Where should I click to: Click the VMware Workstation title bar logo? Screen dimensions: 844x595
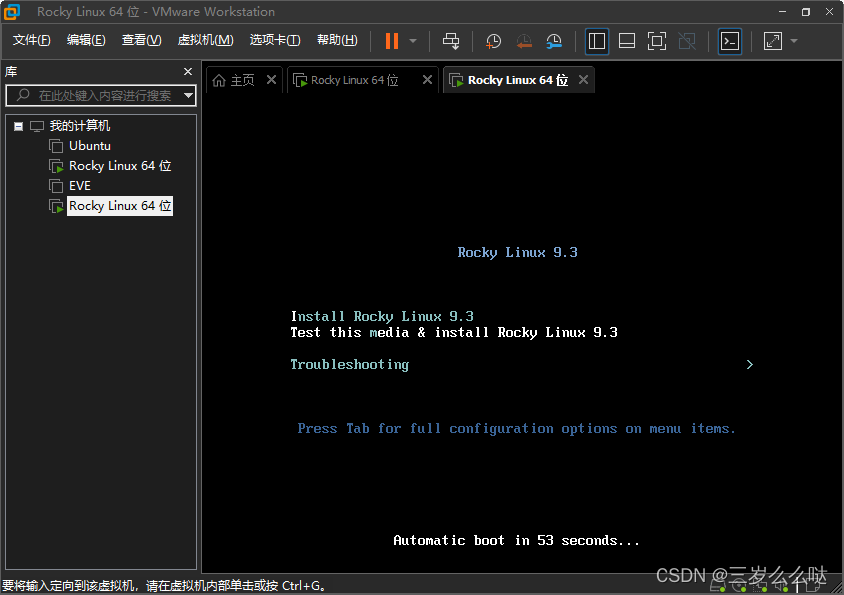12,11
